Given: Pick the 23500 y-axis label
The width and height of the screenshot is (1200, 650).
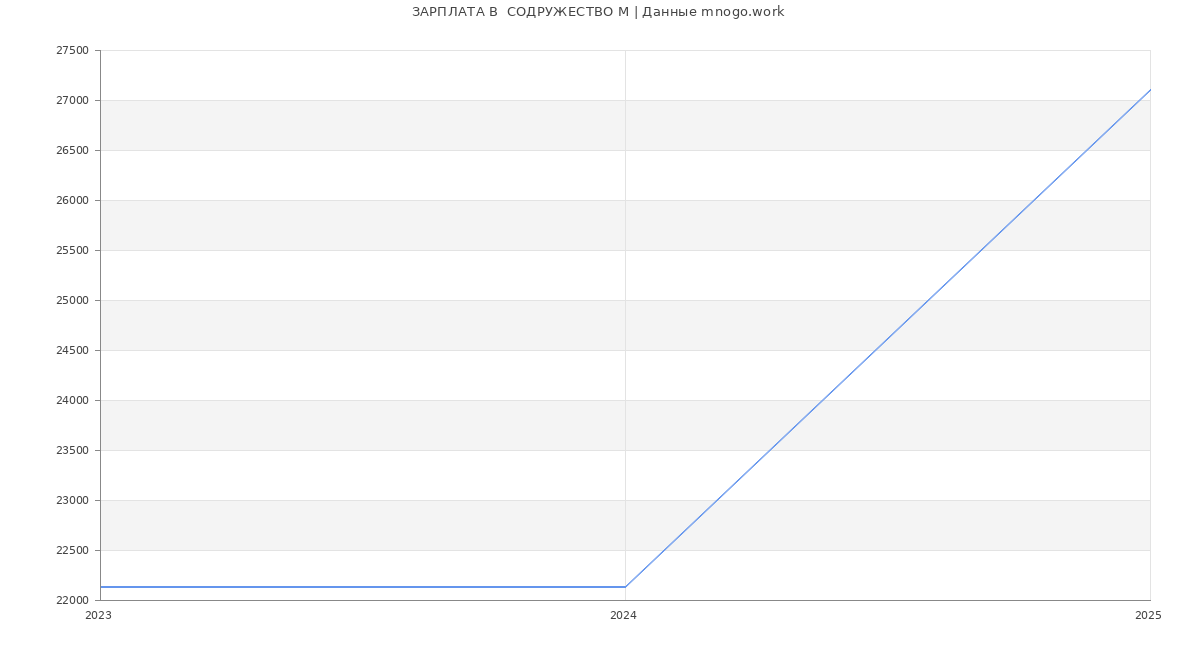Looking at the screenshot, I should click(72, 451).
